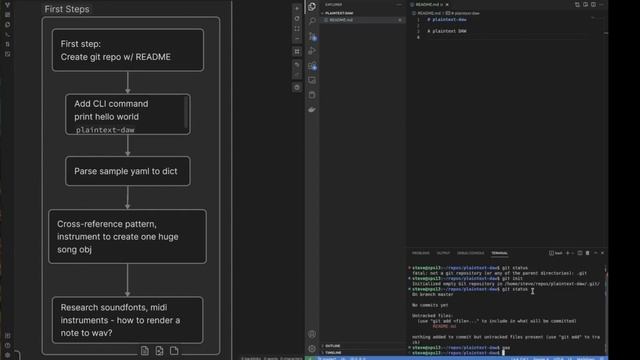Screen dimensions: 640x360
Task: Click the 'First Steps' group label
Action: [x=67, y=9]
